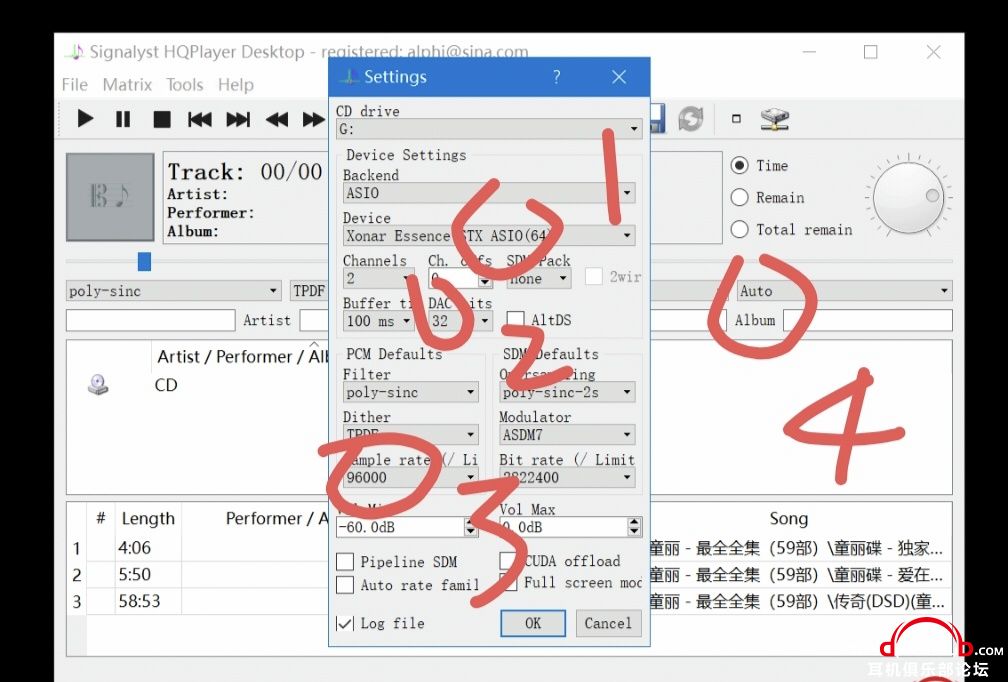Open the Buffer time 100 ms dropdown

pos(379,320)
